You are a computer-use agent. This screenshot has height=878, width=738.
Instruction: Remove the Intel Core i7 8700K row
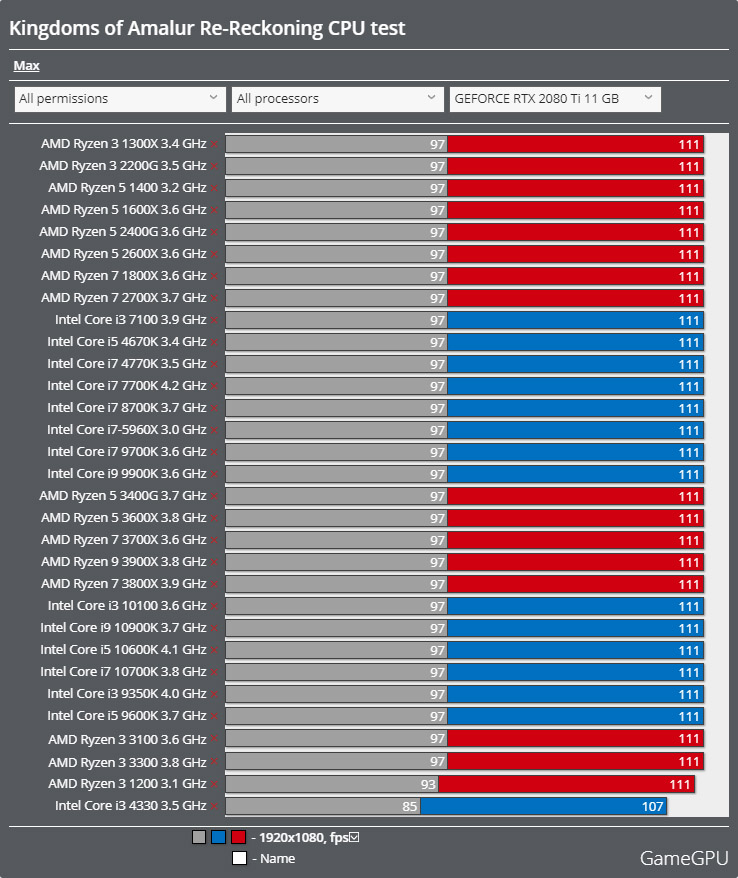(214, 408)
